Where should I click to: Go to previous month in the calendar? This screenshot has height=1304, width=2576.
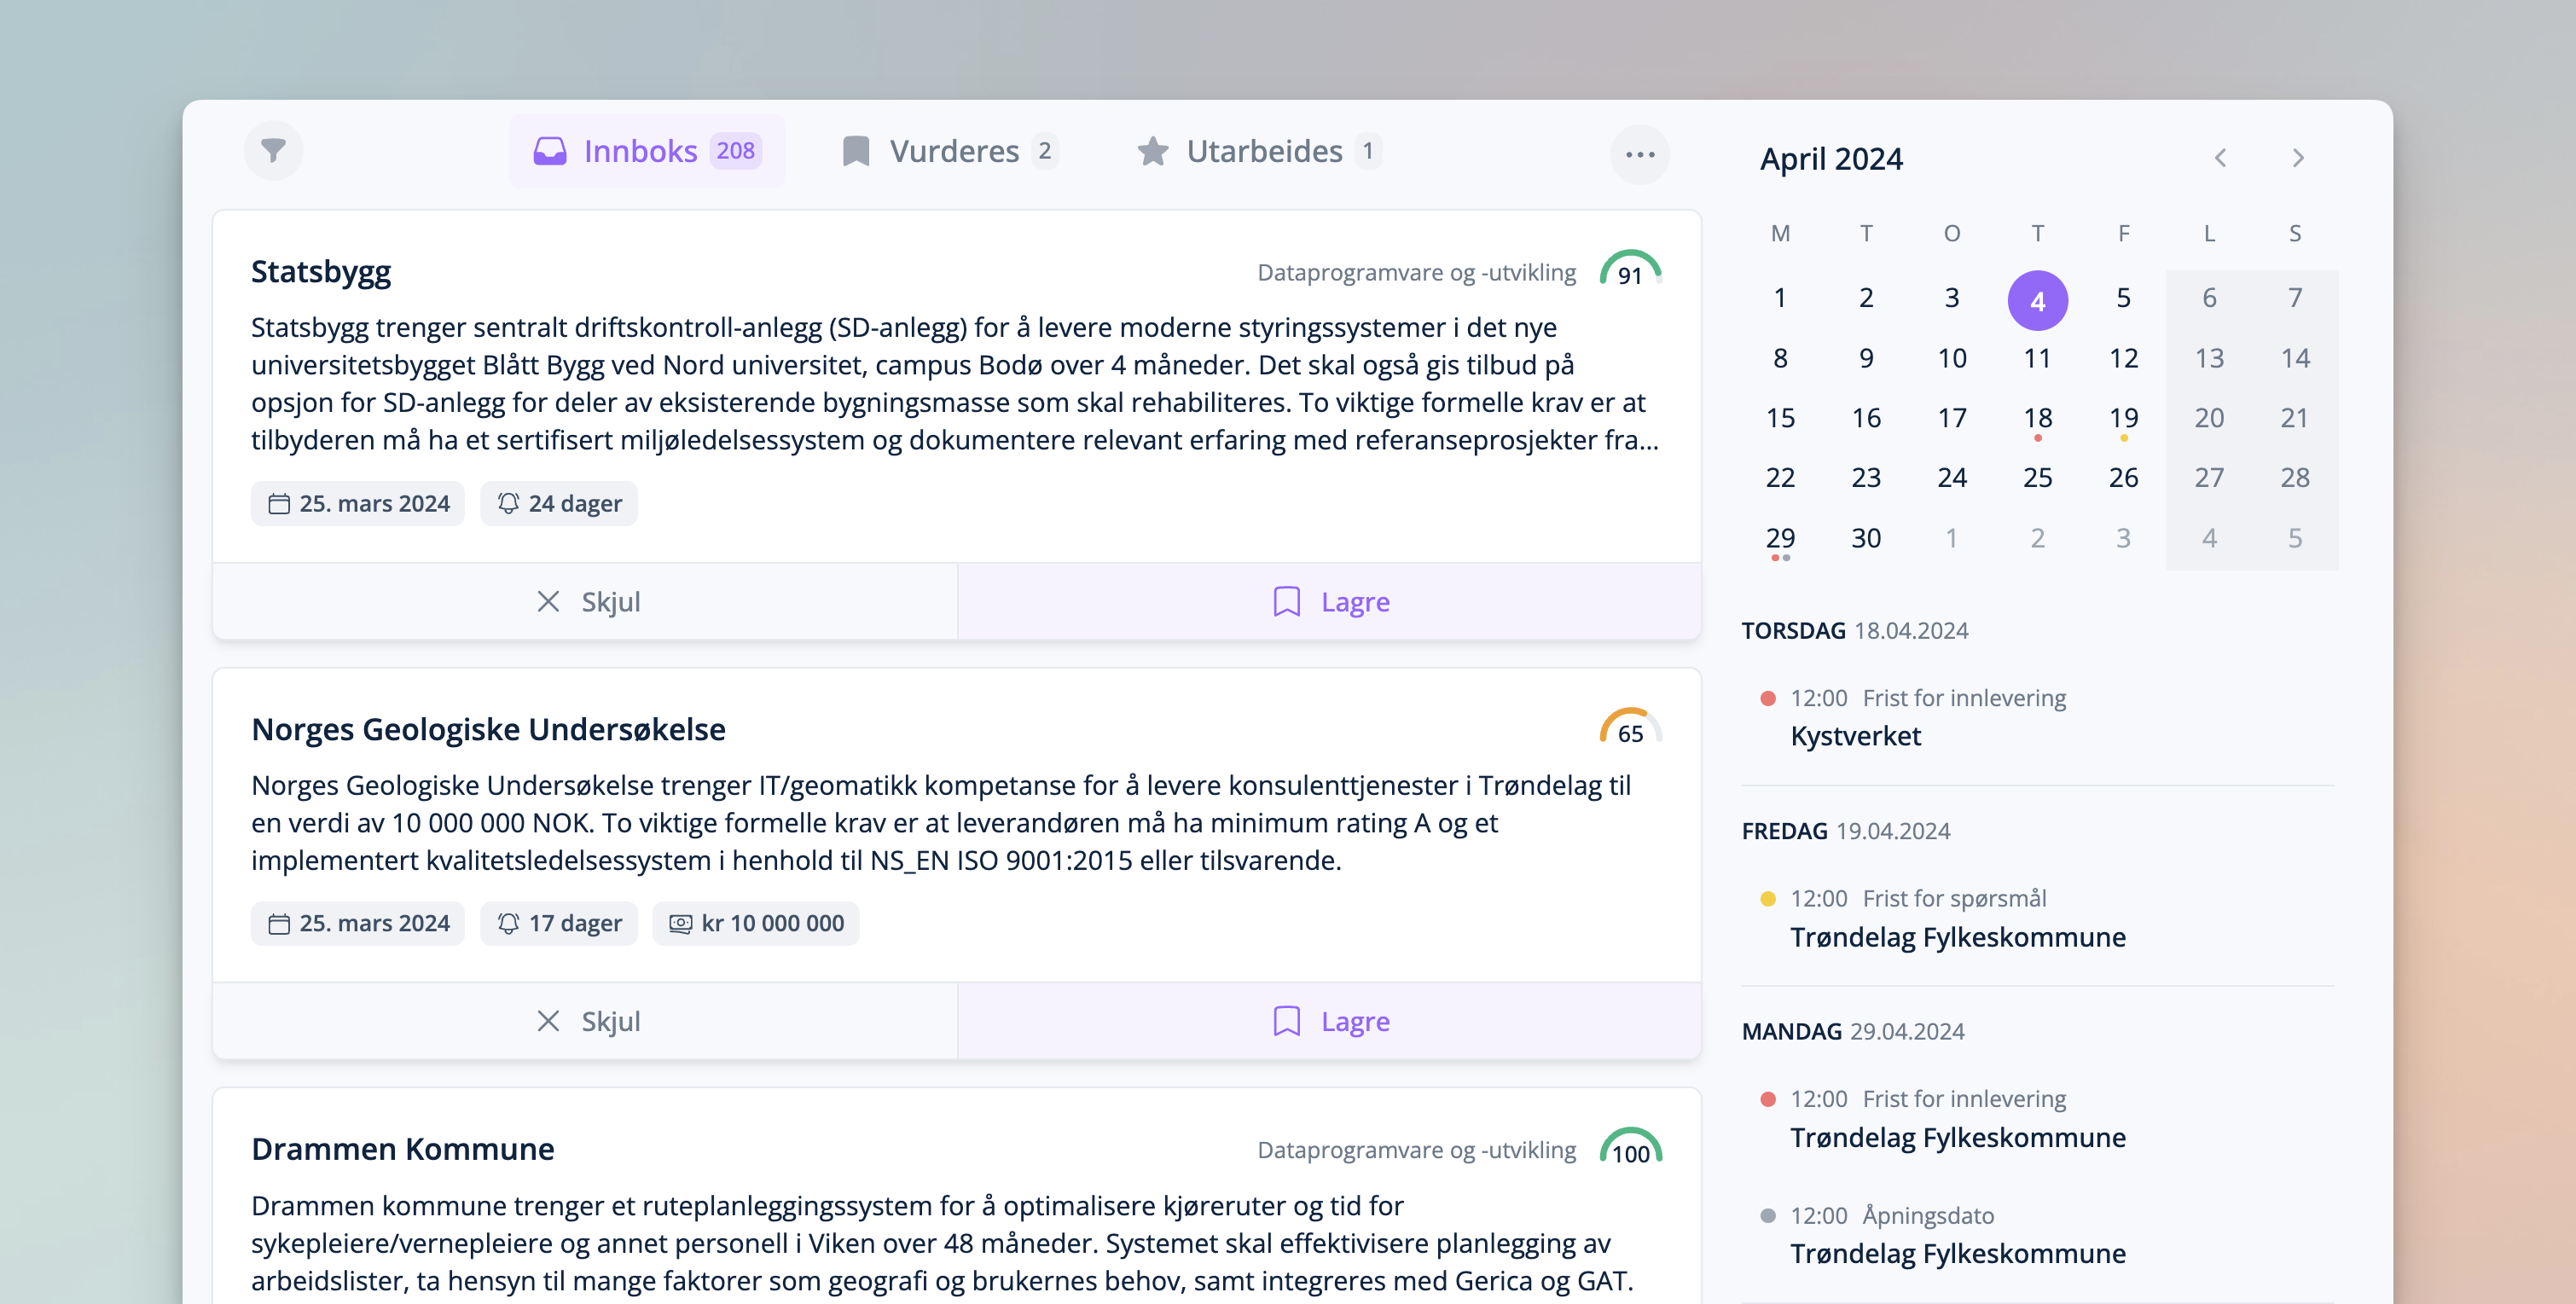click(2220, 157)
